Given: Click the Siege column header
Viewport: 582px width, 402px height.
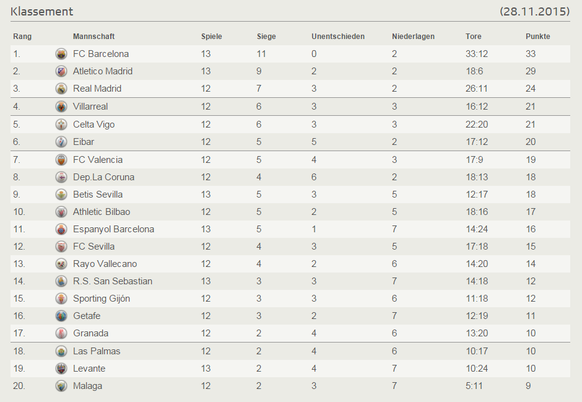Looking at the screenshot, I should click(x=266, y=36).
